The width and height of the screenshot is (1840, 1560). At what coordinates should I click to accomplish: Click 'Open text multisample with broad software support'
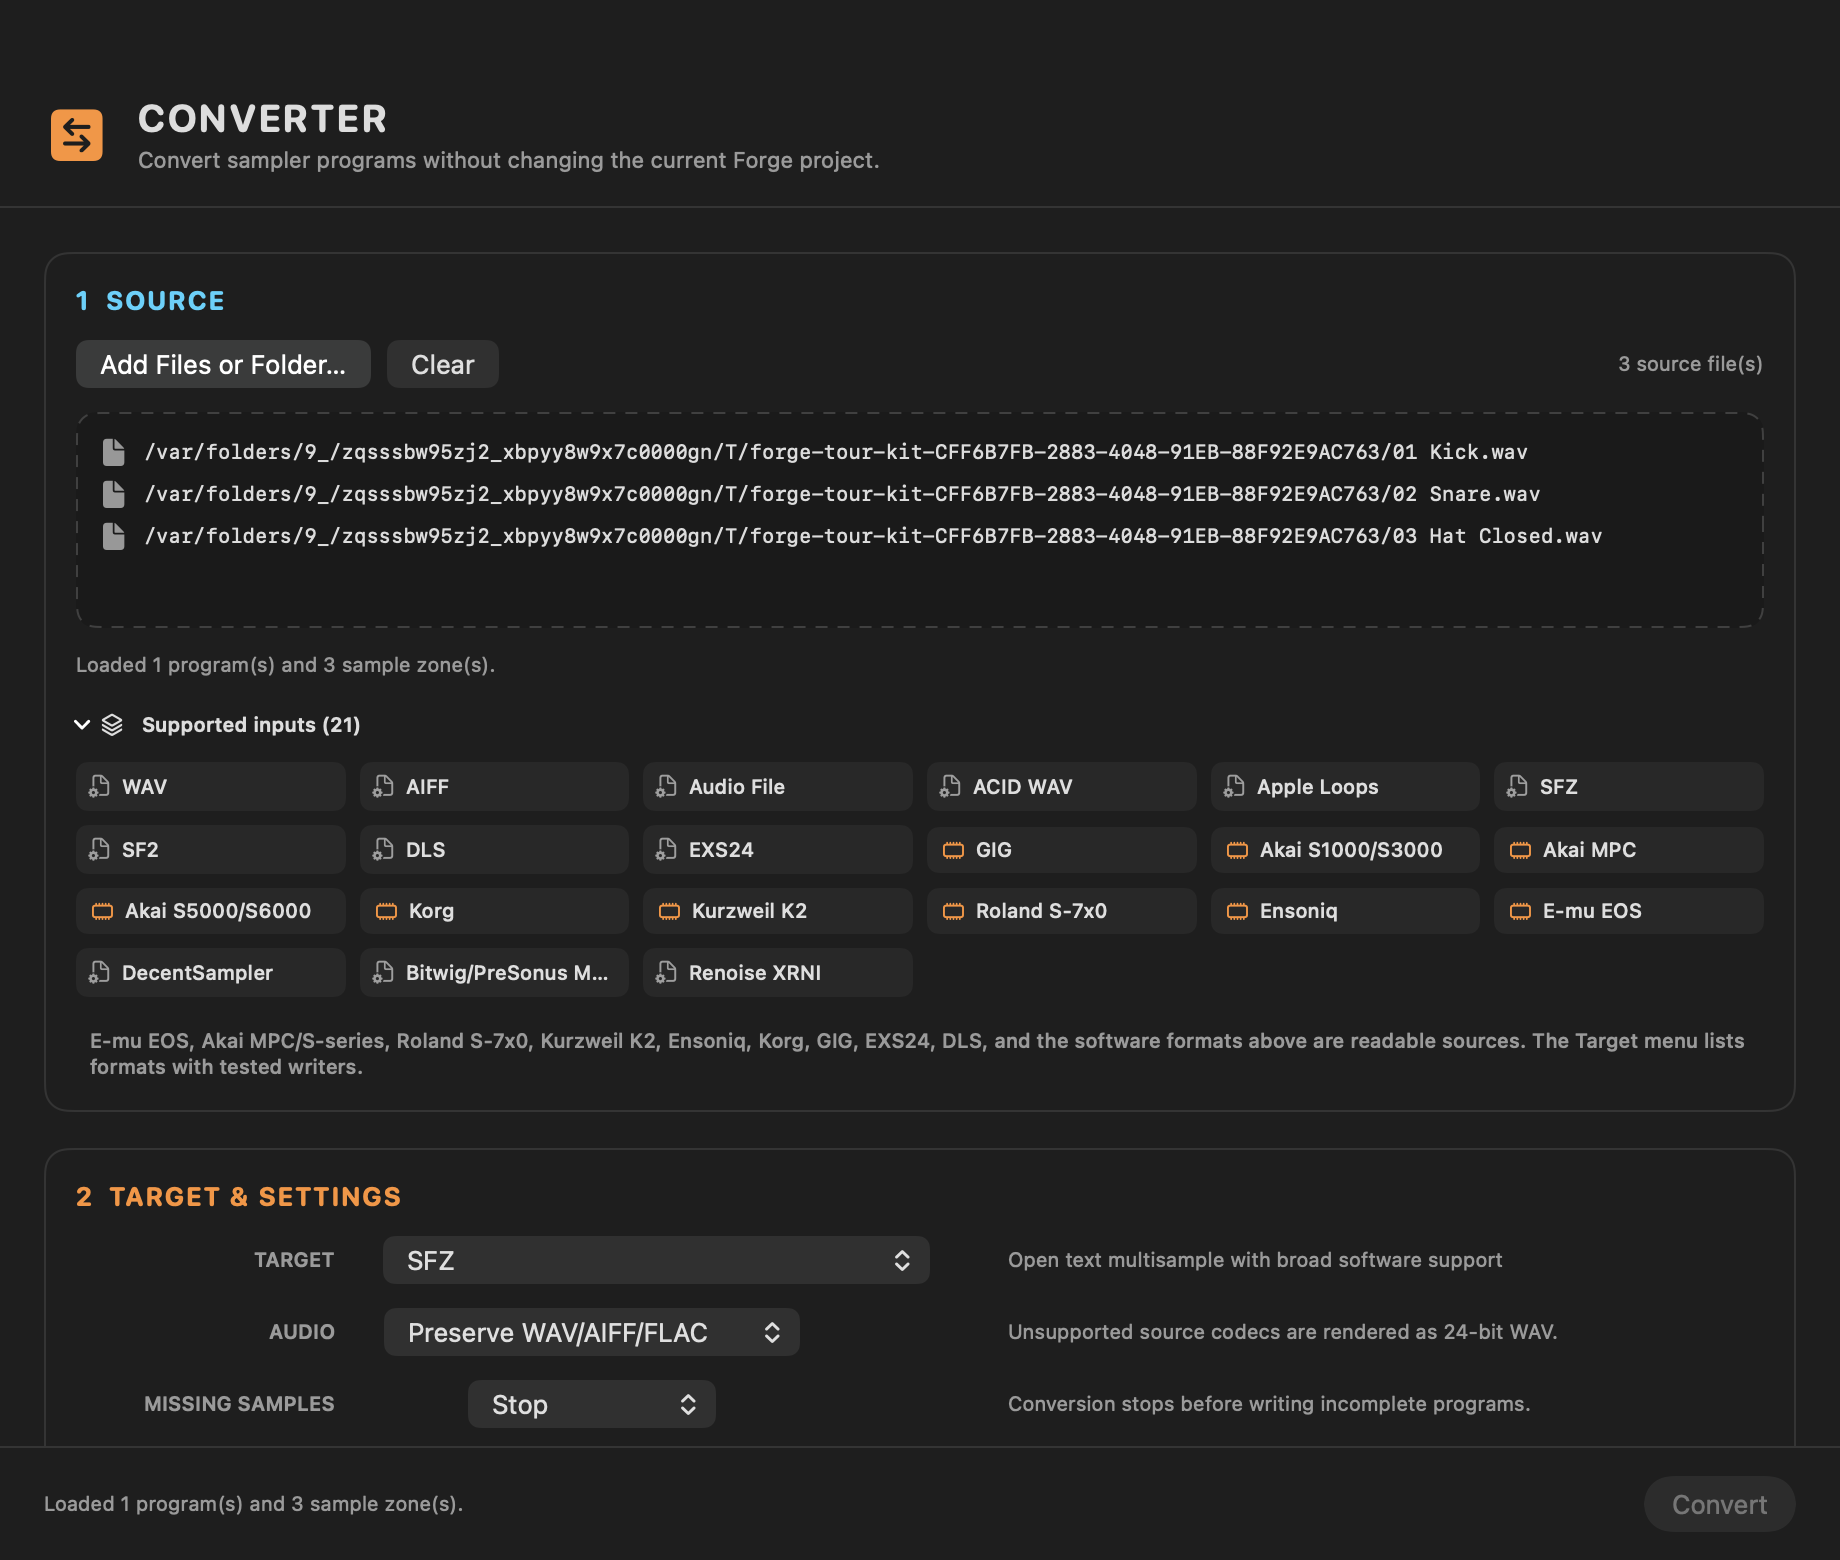click(x=1255, y=1260)
